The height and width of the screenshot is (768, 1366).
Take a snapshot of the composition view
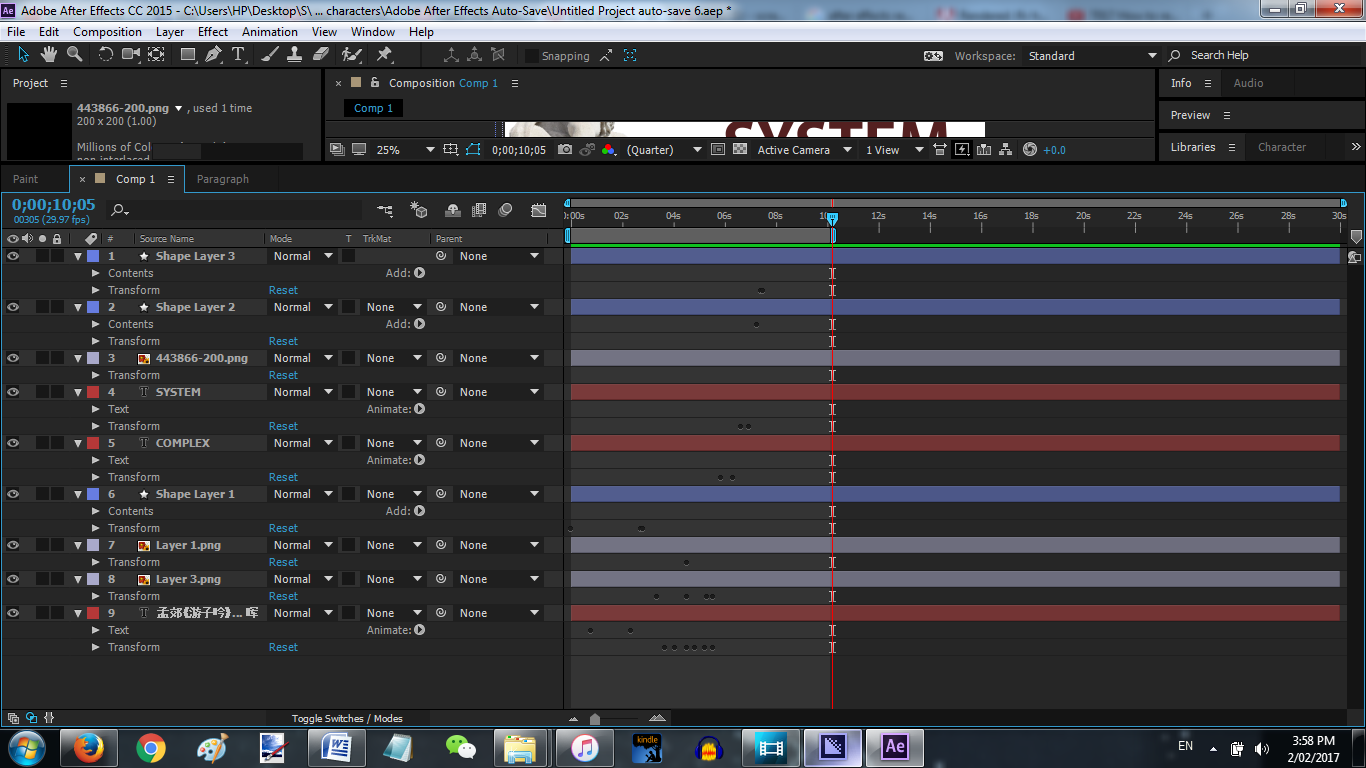[x=566, y=149]
